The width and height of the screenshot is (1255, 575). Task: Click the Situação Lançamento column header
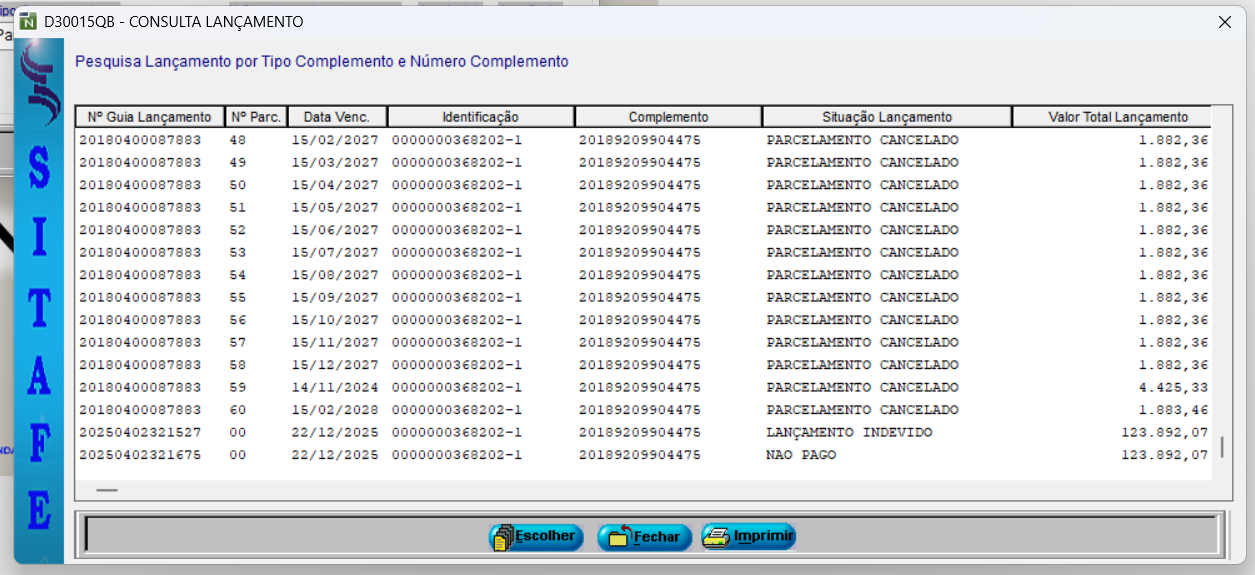tap(886, 117)
